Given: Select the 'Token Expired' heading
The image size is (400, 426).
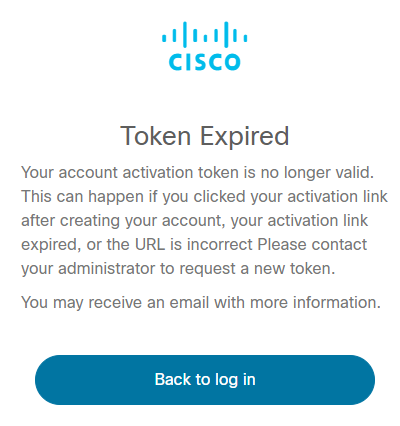Looking at the screenshot, I should pyautogui.click(x=204, y=136).
